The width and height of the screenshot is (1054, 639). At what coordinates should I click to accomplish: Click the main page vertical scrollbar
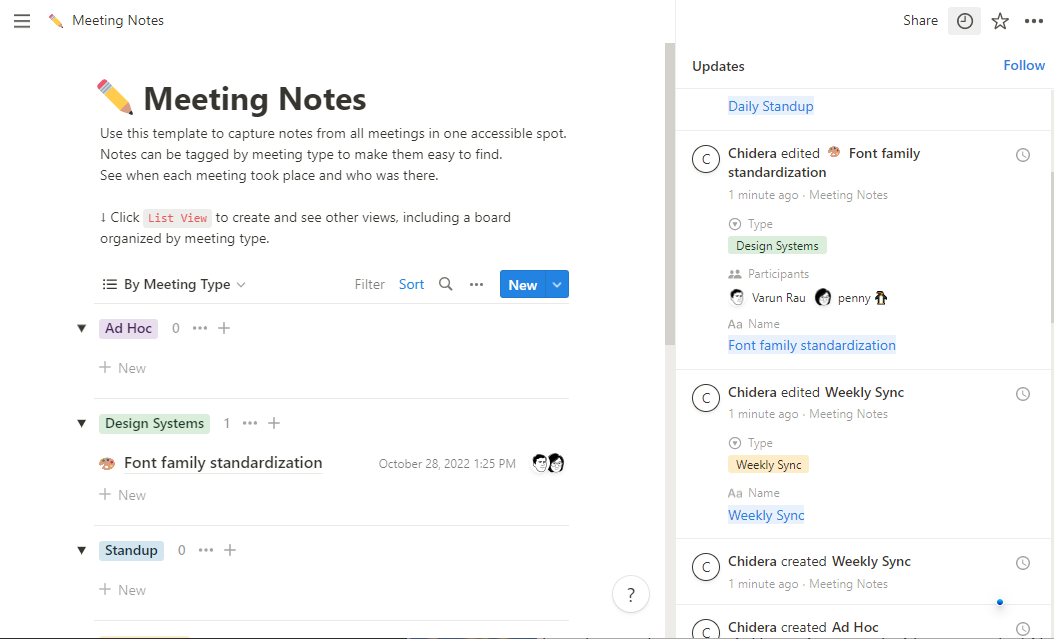(x=670, y=195)
